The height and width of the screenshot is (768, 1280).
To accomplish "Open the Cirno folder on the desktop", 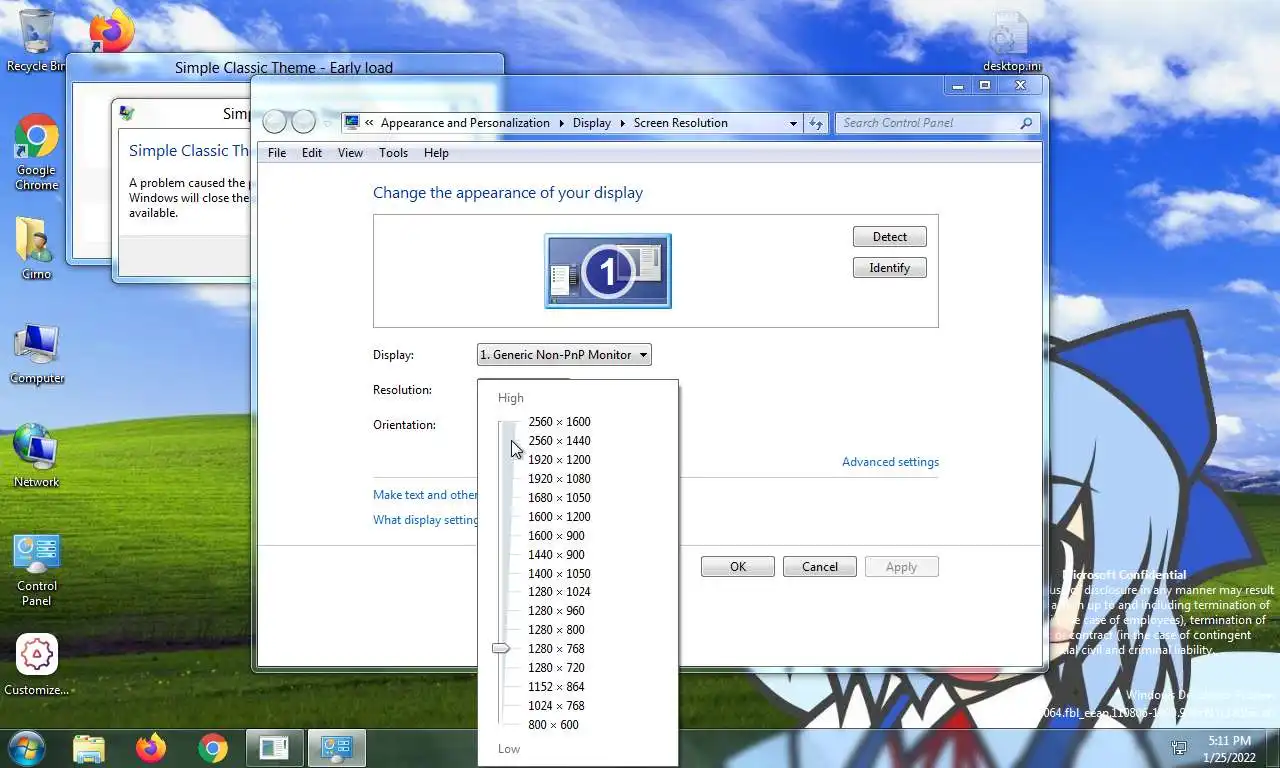I will point(36,248).
